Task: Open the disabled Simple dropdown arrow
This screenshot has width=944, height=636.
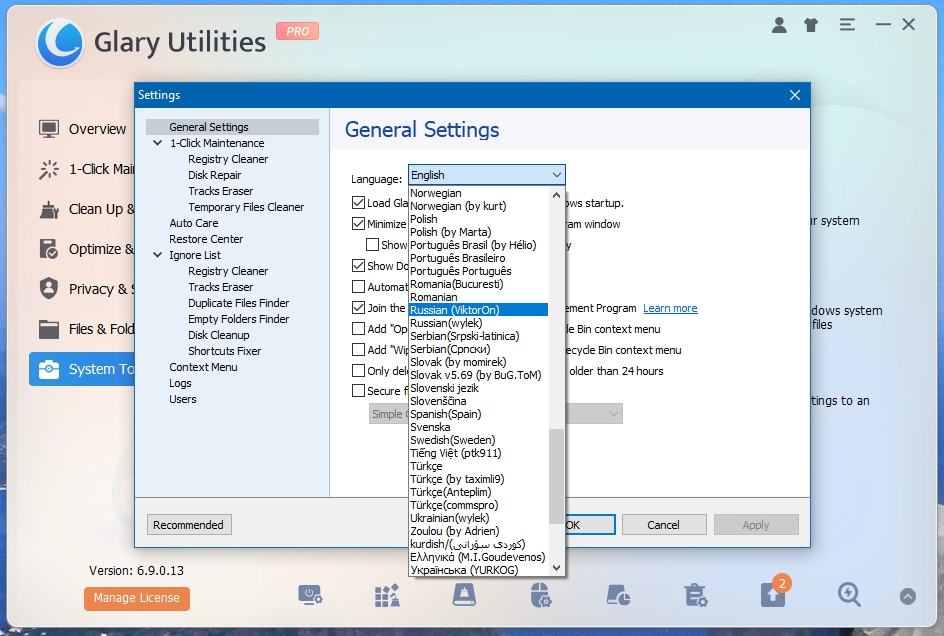Action: click(613, 414)
